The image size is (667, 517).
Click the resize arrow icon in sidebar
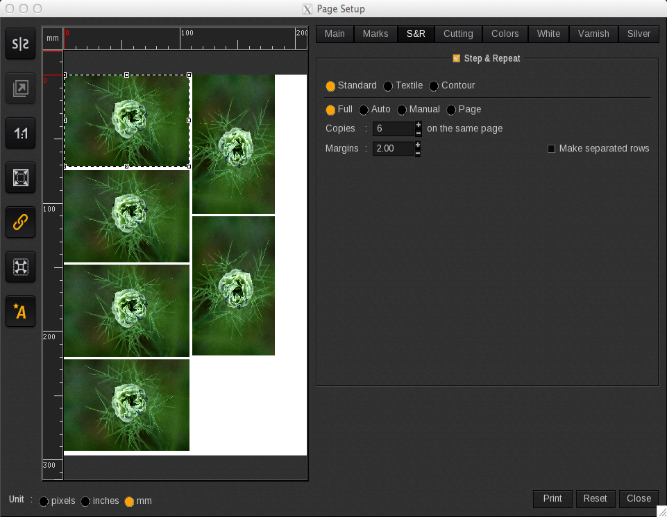(x=20, y=89)
